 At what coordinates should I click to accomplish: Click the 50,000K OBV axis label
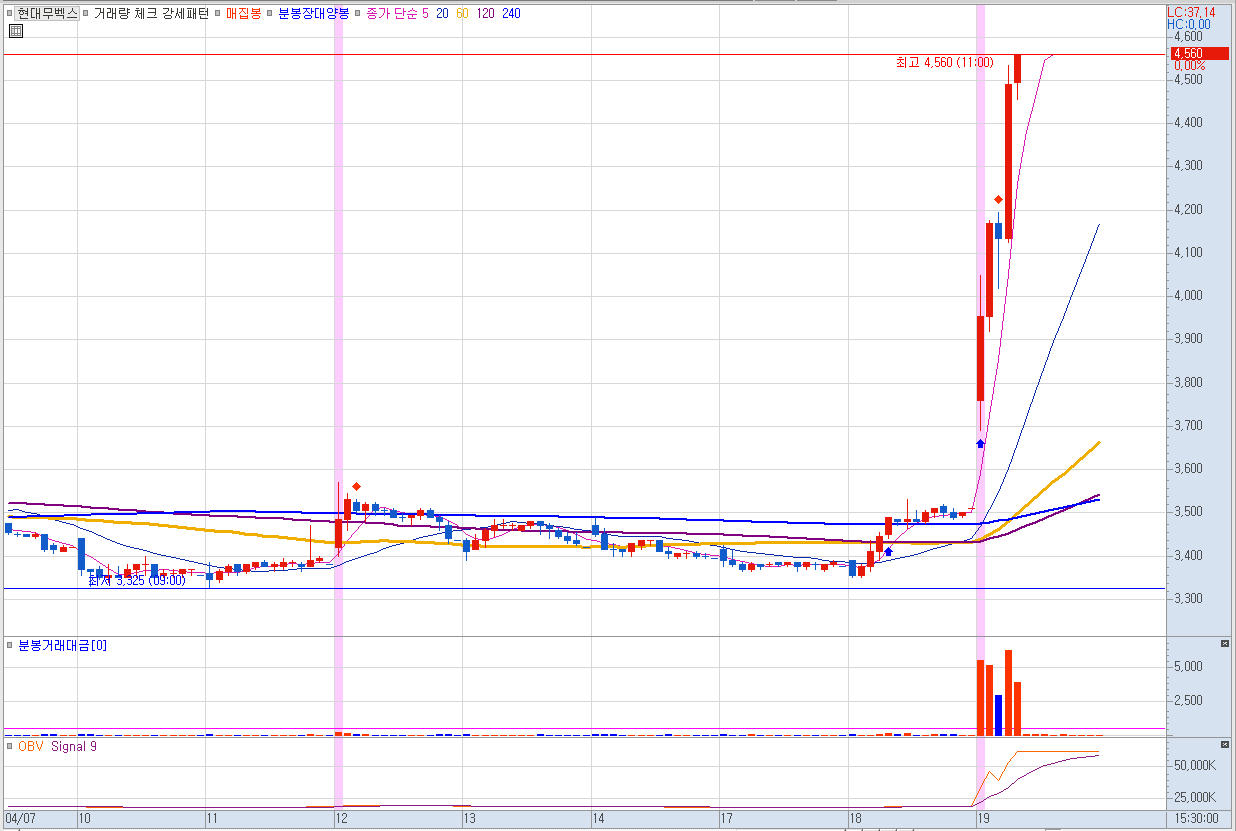click(x=1194, y=766)
